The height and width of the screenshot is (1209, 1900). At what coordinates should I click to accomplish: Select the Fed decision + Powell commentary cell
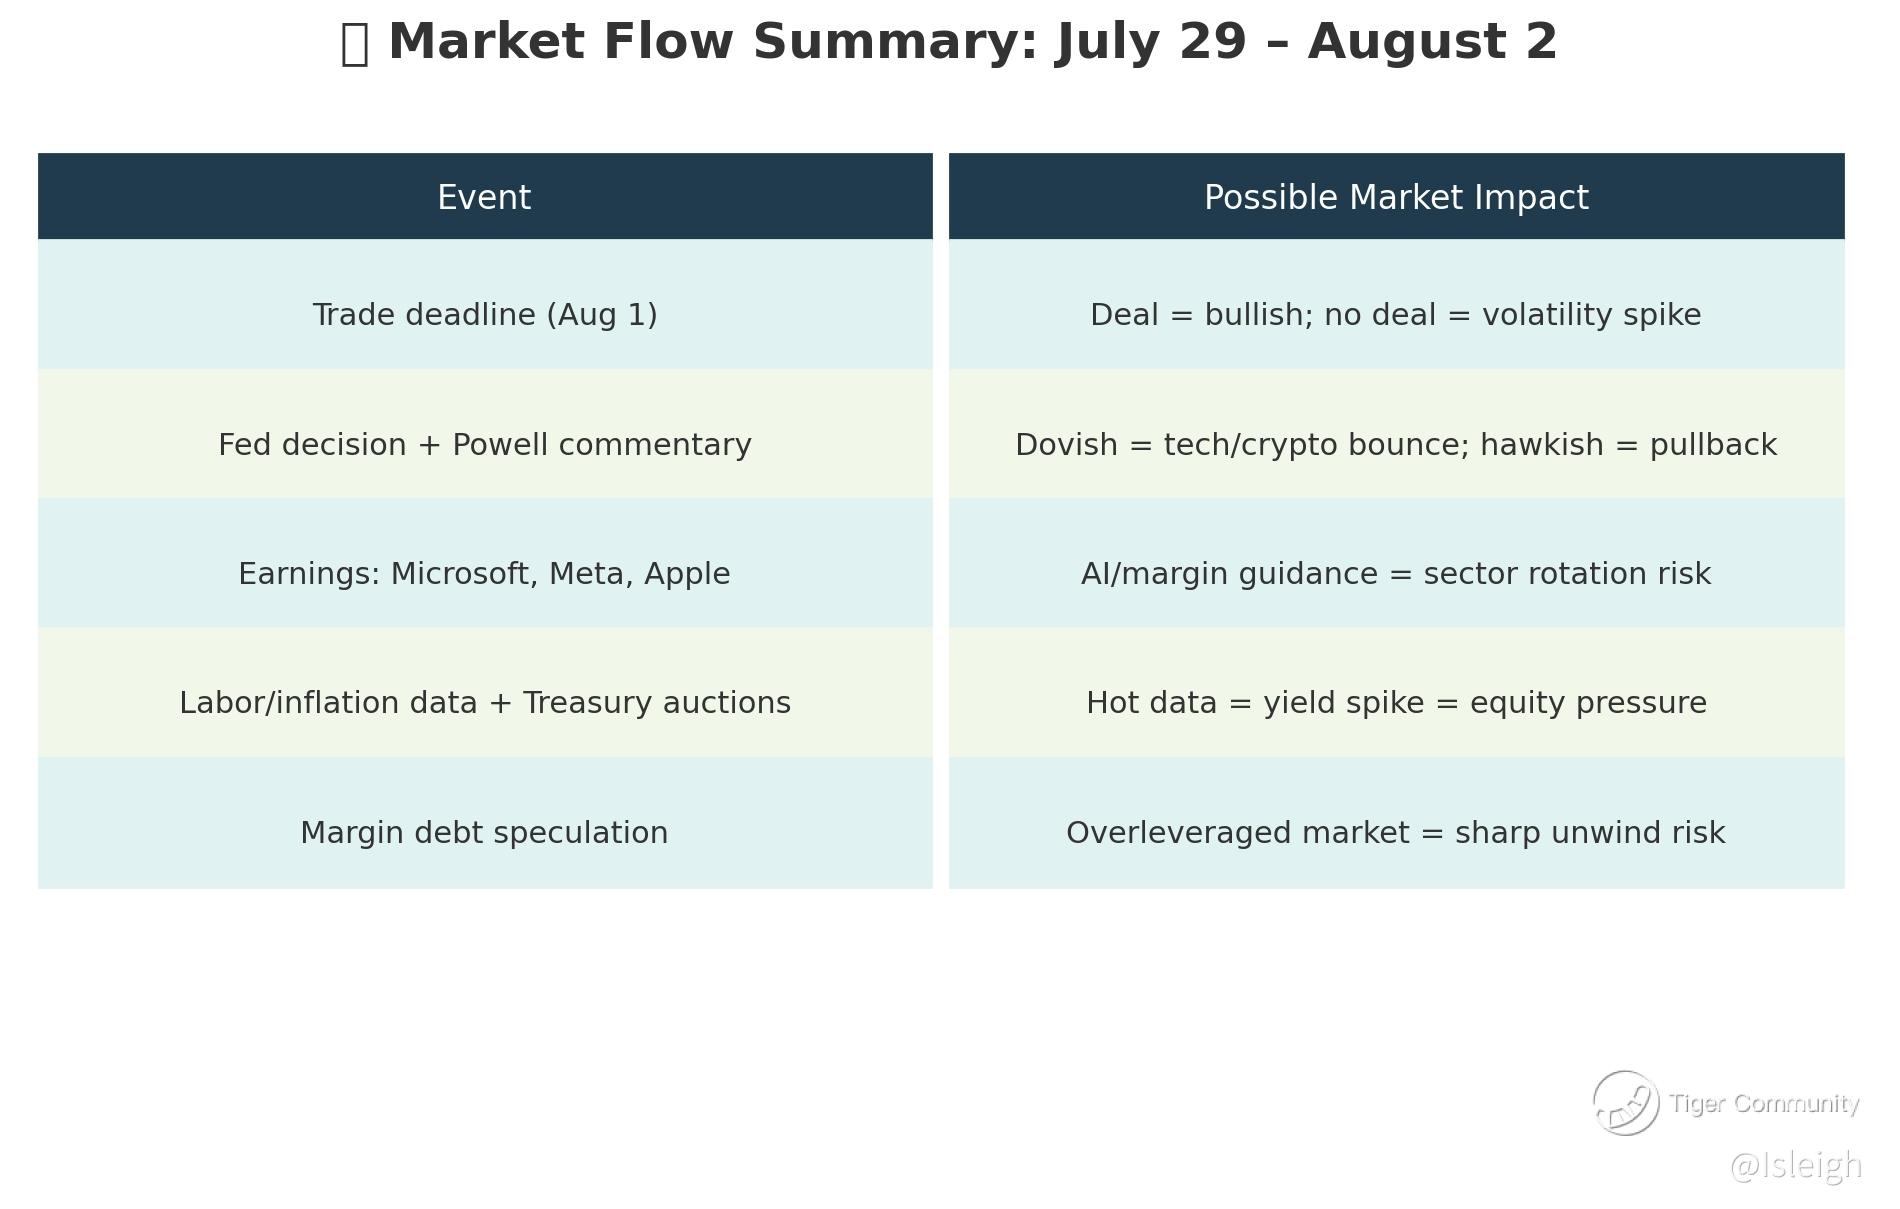click(485, 445)
